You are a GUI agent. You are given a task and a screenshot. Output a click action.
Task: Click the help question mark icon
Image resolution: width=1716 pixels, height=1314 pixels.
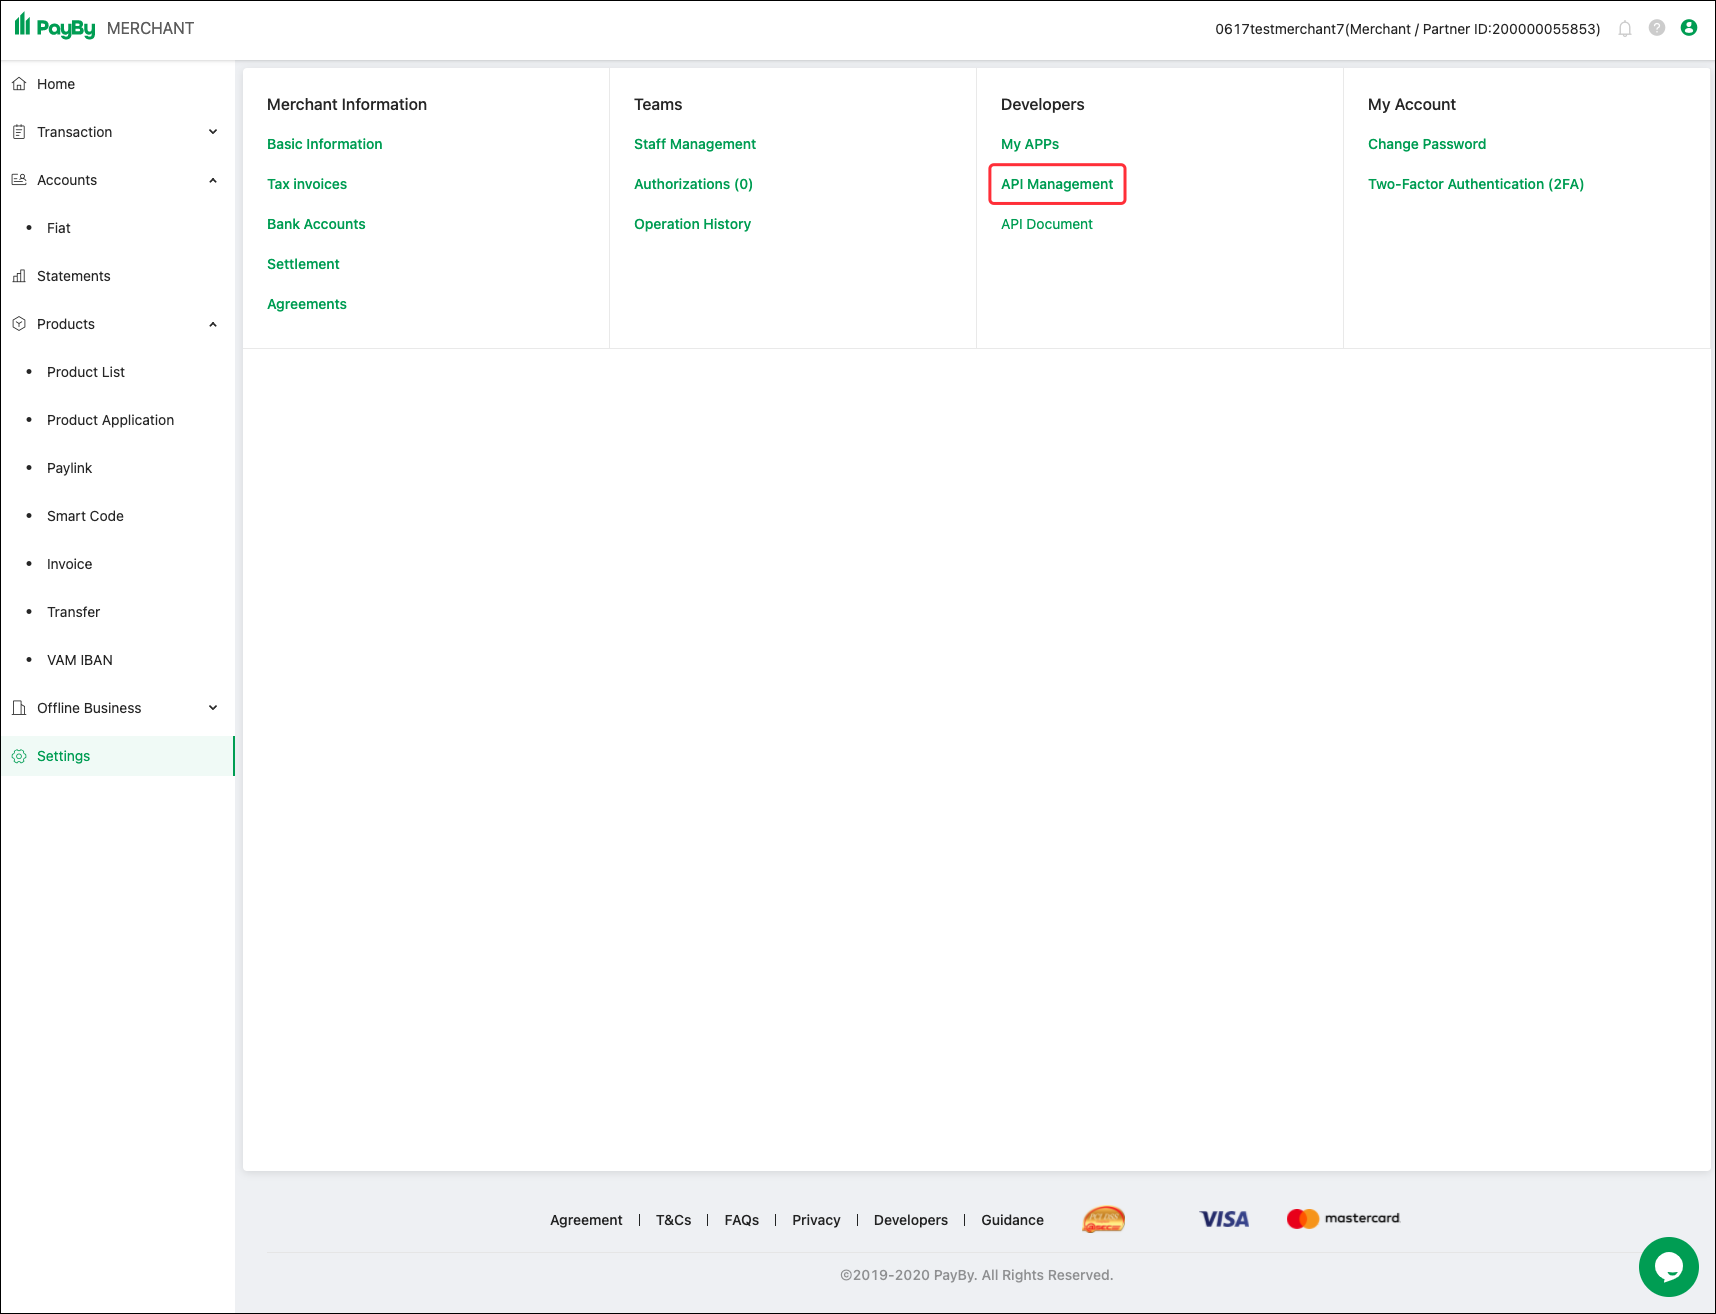coord(1656,28)
